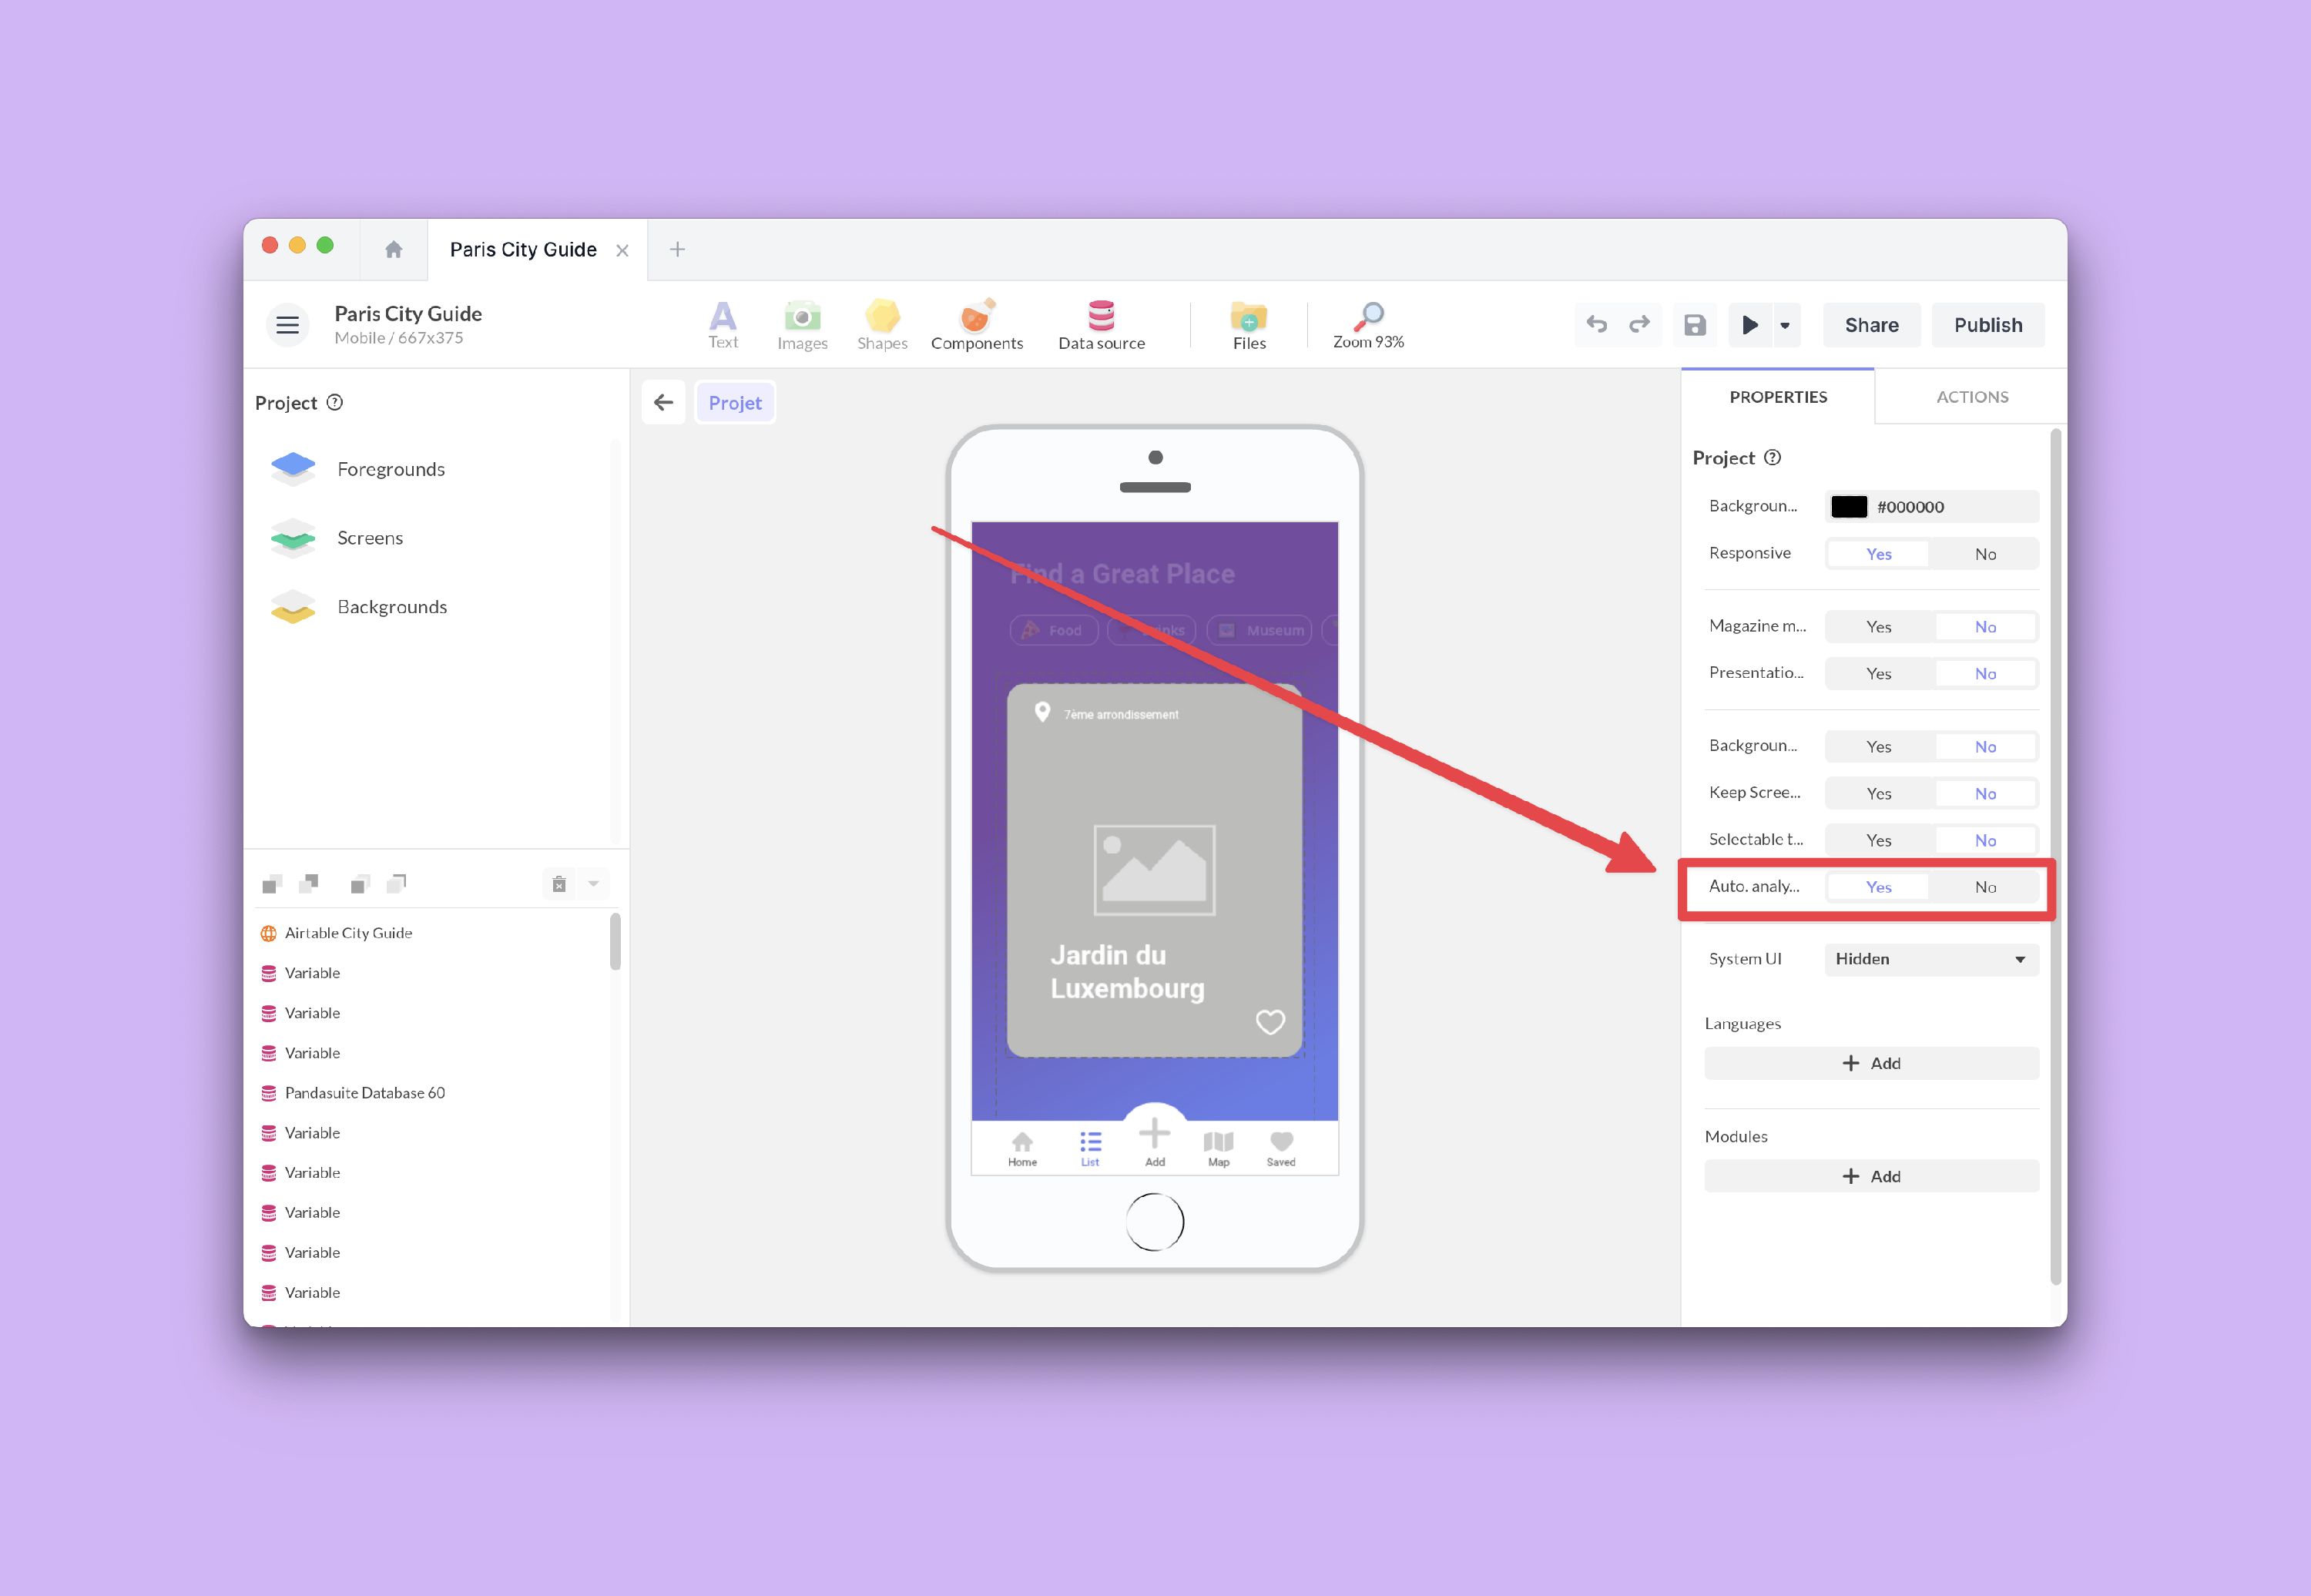Screen dimensions: 2311x1596
Task: Set Responsive to No
Action: tap(1984, 554)
